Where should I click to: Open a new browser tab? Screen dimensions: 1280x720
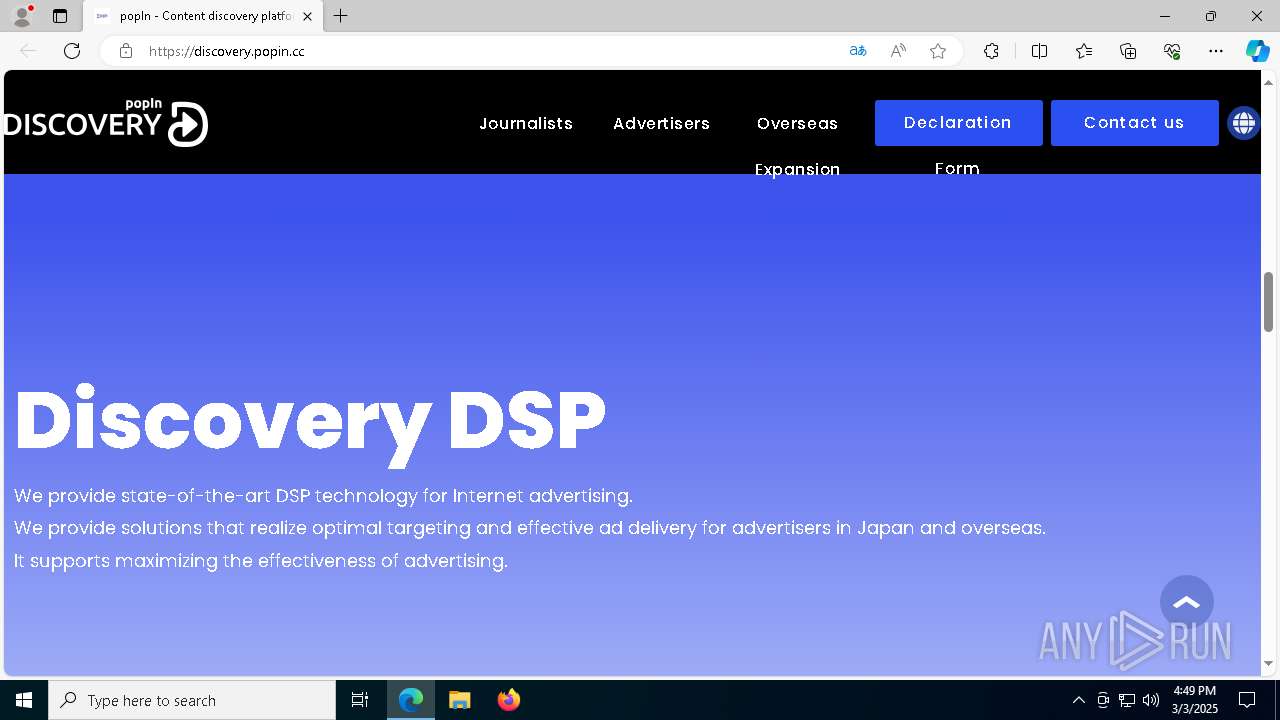[x=341, y=16]
